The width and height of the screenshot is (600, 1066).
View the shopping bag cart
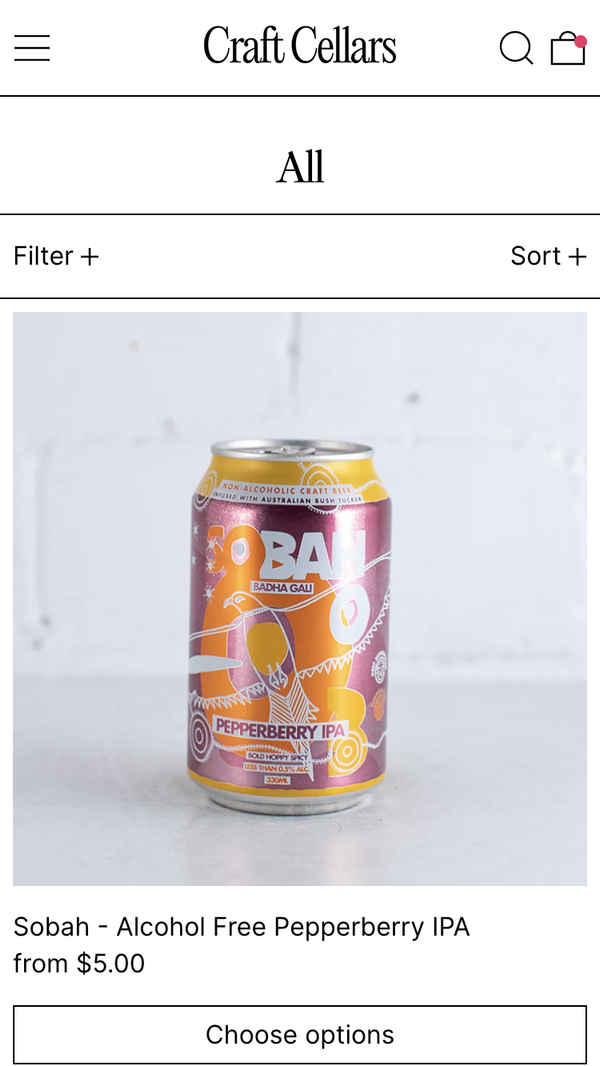coord(568,48)
